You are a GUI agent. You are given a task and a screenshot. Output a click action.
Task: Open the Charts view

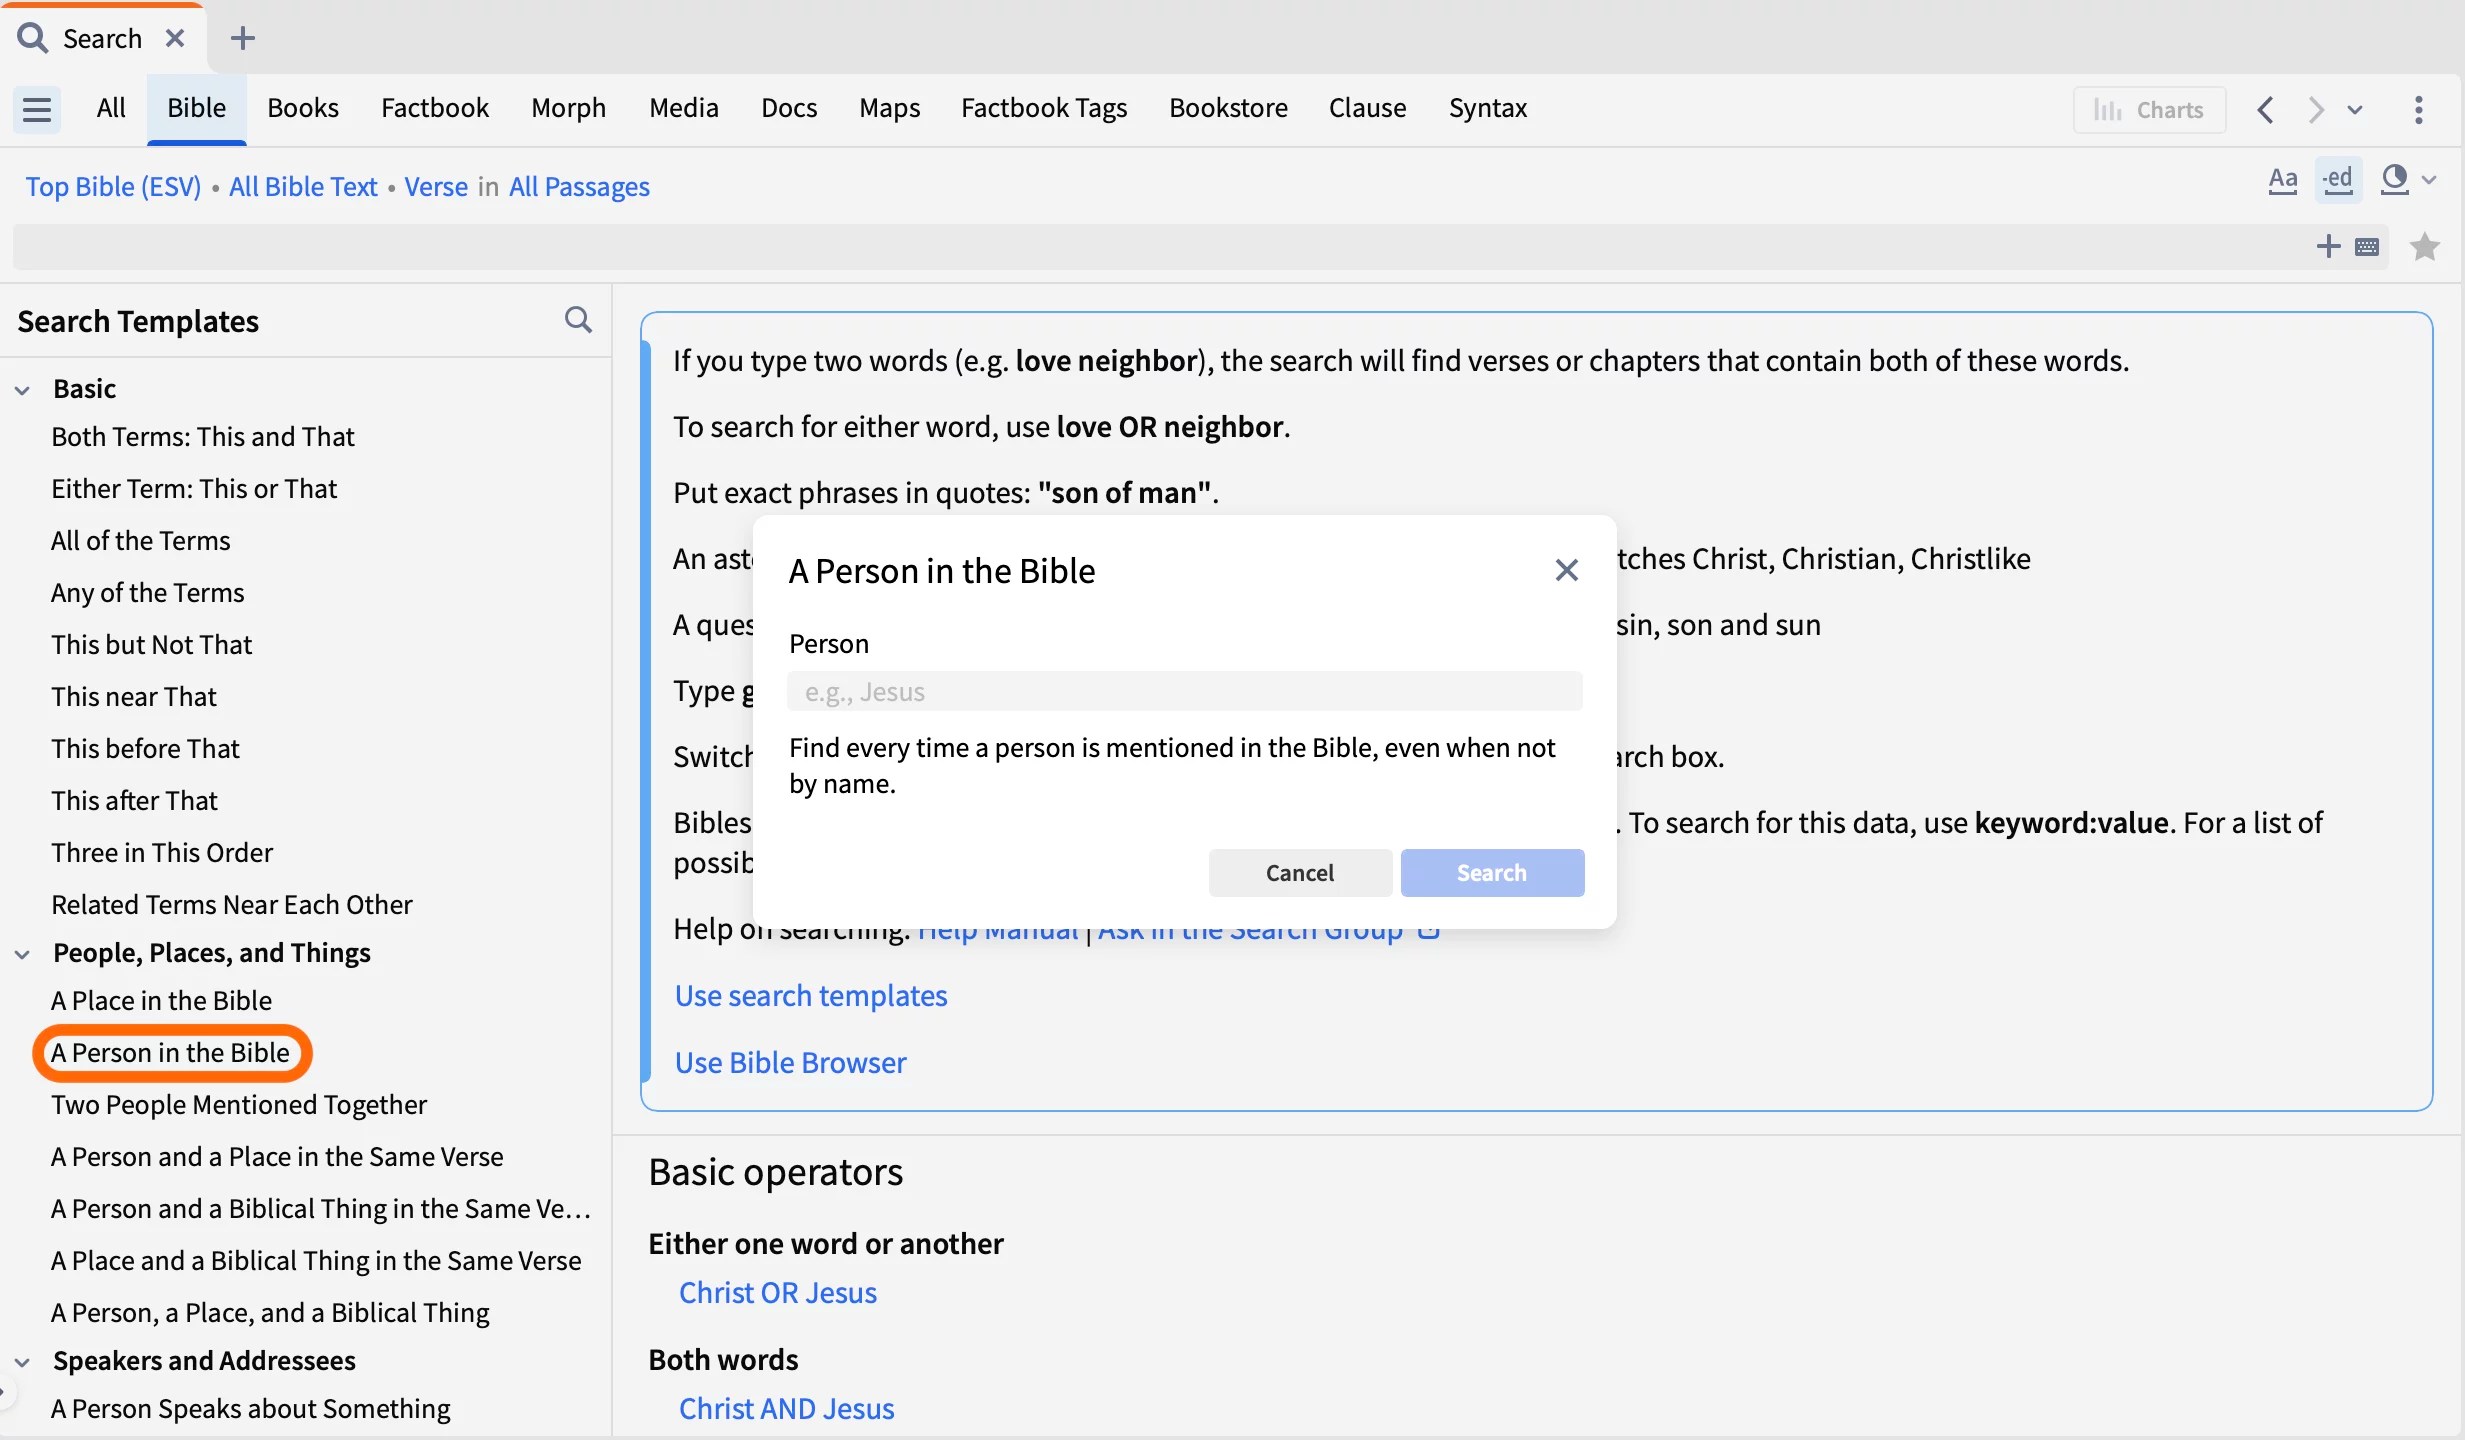(x=2149, y=109)
